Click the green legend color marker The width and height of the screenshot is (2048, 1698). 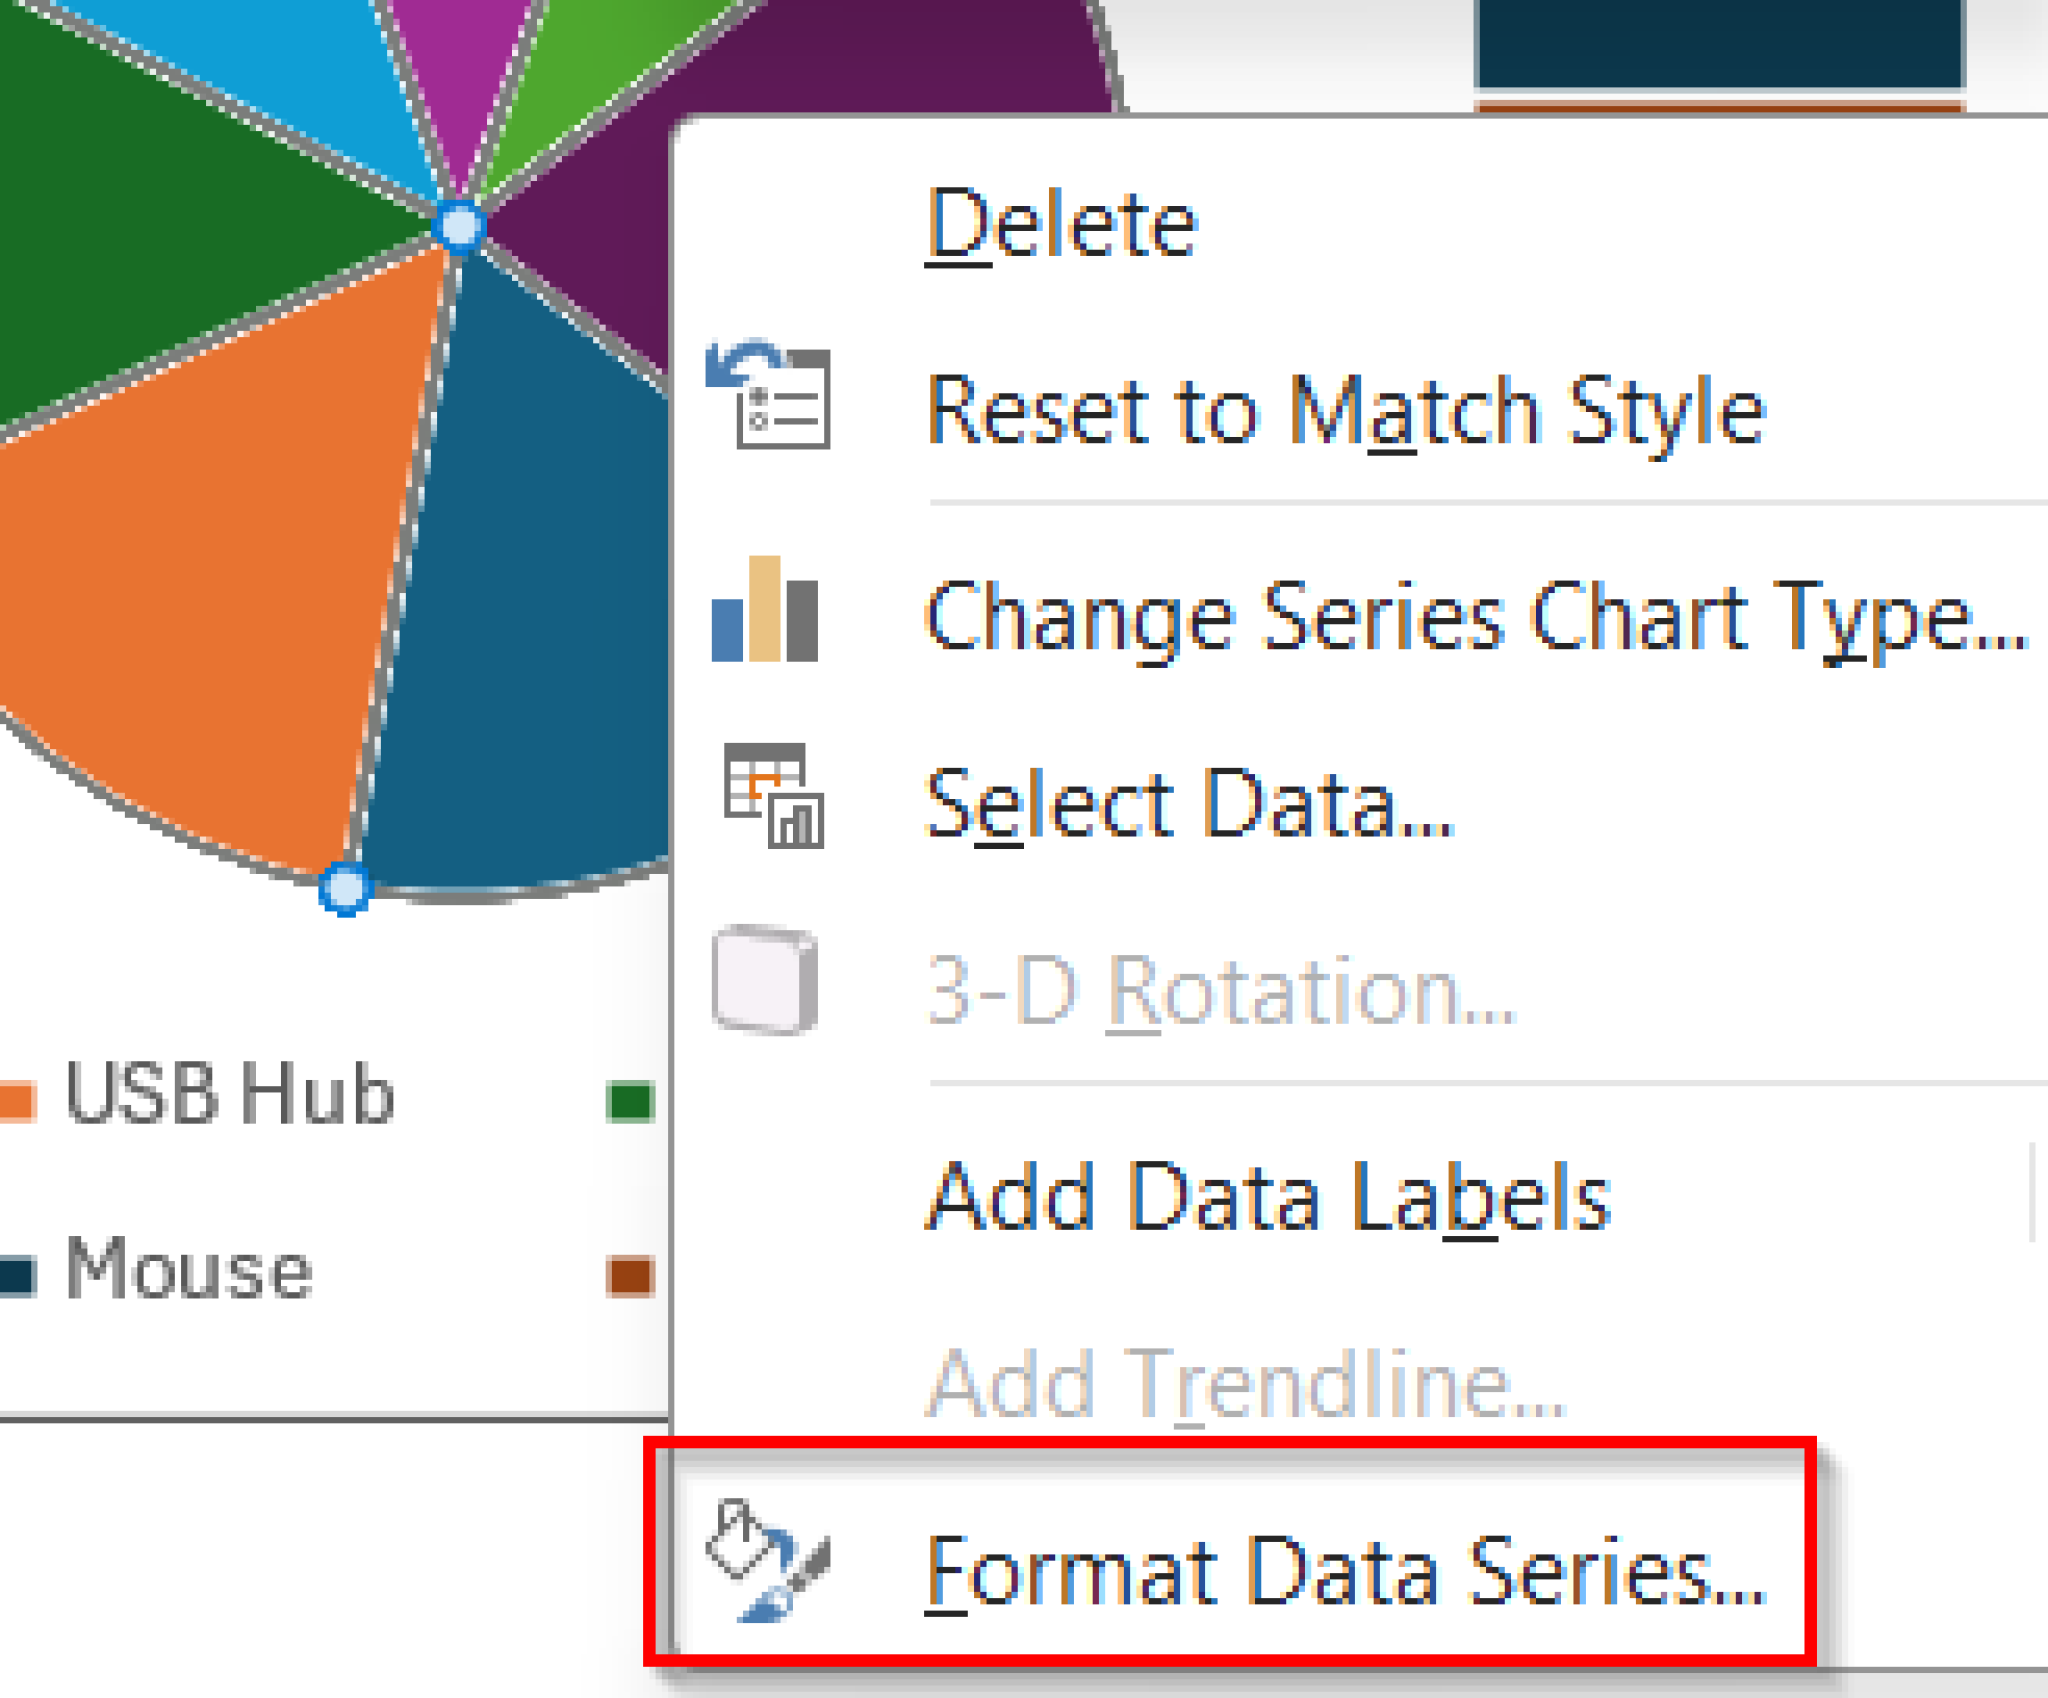tap(630, 1100)
